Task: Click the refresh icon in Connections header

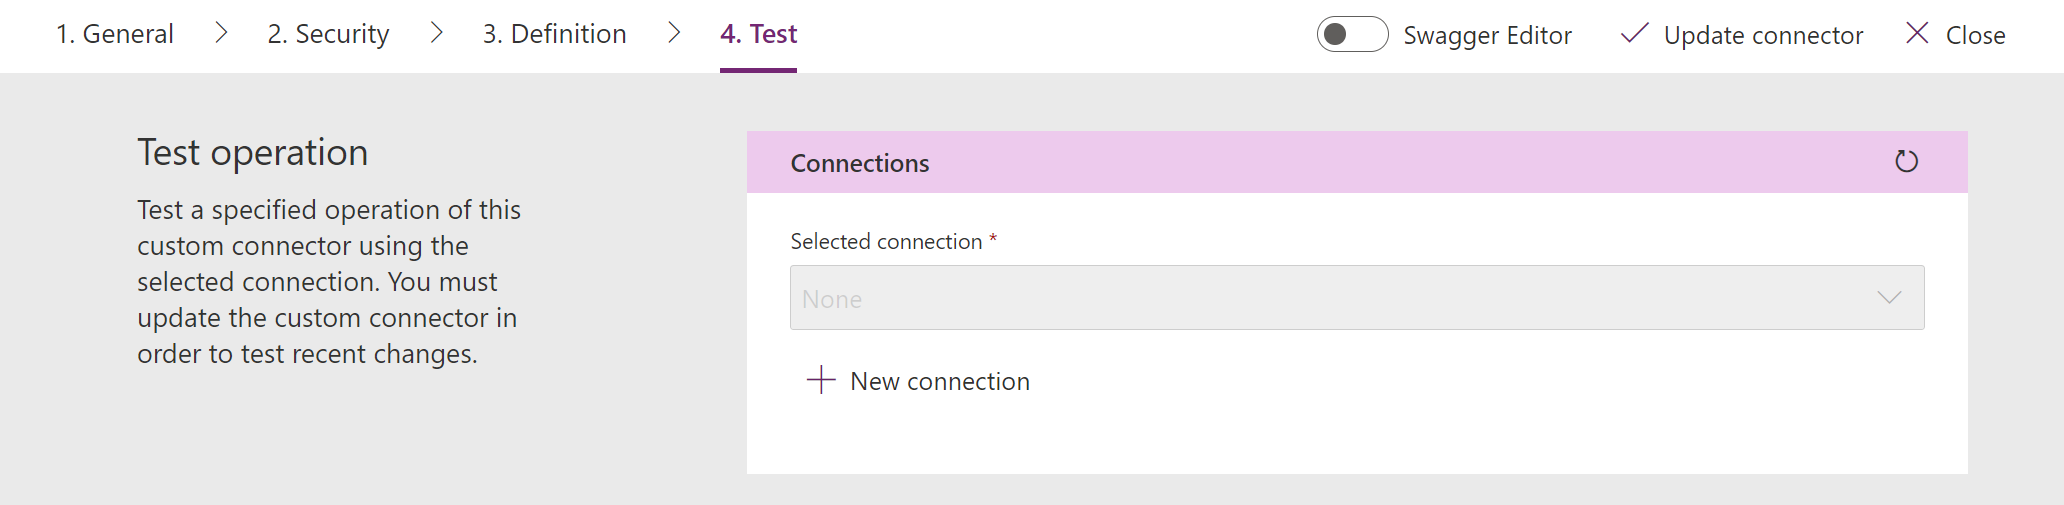Action: pos(1906,161)
